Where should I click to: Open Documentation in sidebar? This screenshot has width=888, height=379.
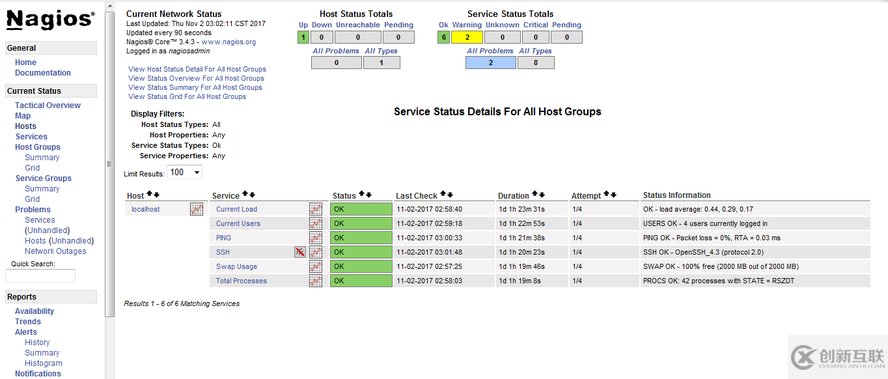point(43,73)
